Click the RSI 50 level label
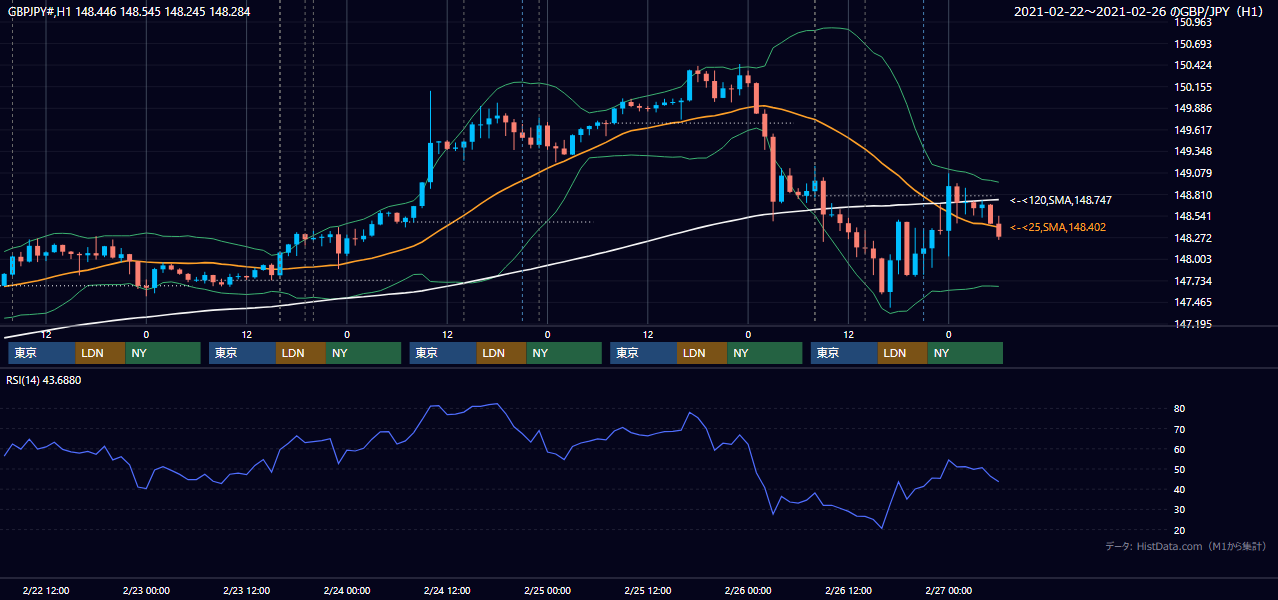The image size is (1278, 600). tap(1180, 469)
